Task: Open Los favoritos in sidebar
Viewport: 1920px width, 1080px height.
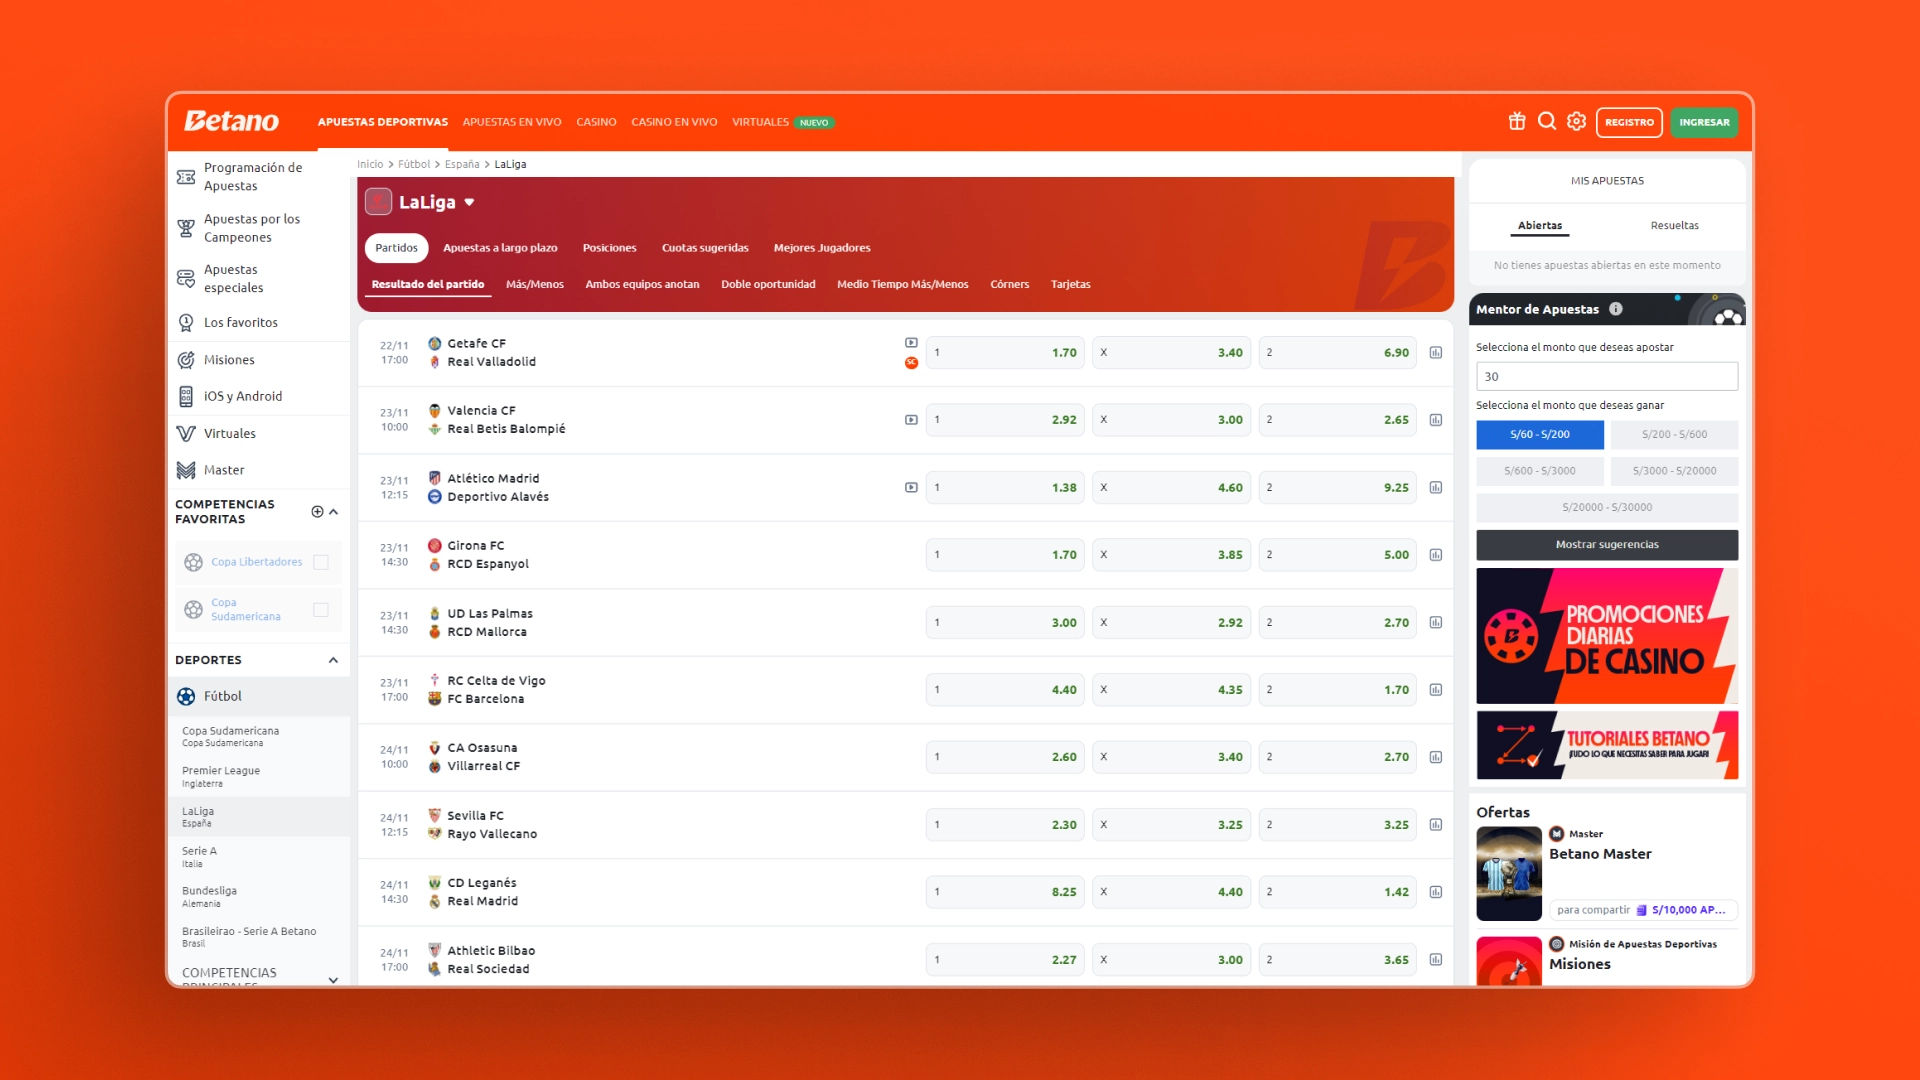Action: tap(259, 323)
